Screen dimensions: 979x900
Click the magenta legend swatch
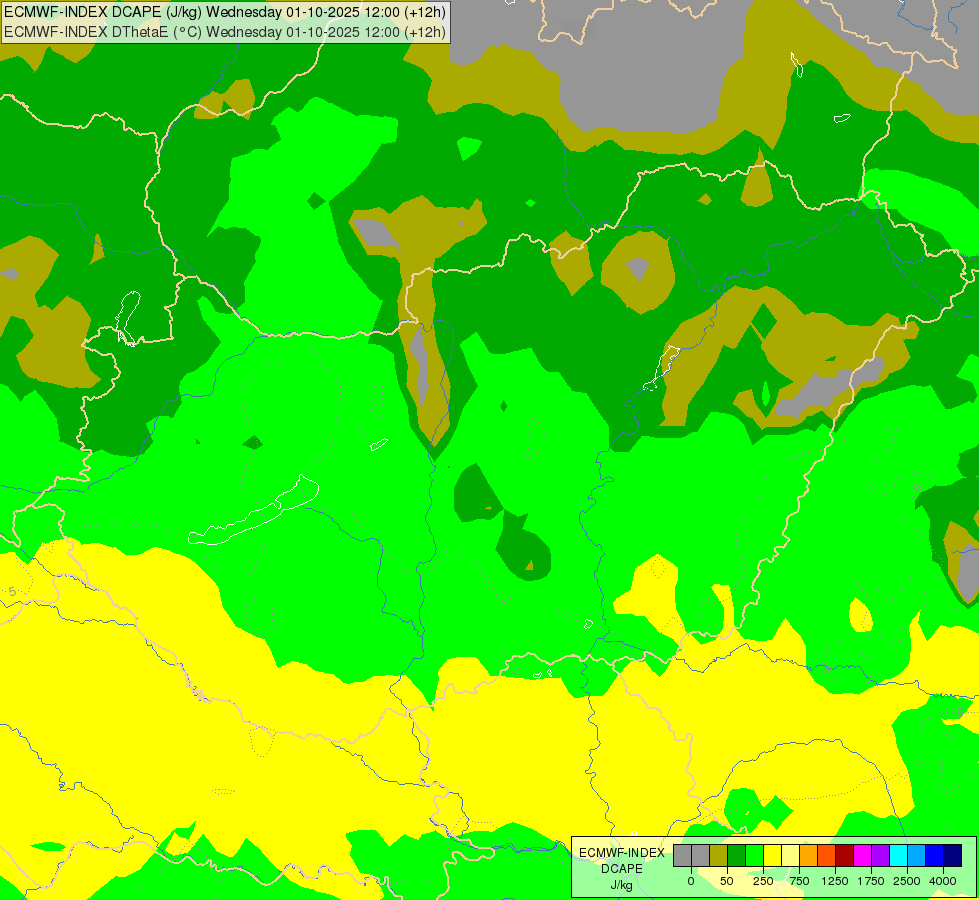click(x=863, y=856)
